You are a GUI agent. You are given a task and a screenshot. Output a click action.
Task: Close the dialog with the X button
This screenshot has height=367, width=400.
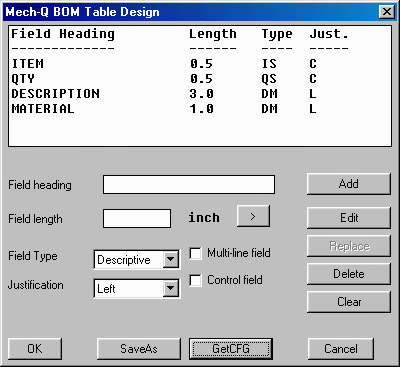click(x=387, y=12)
